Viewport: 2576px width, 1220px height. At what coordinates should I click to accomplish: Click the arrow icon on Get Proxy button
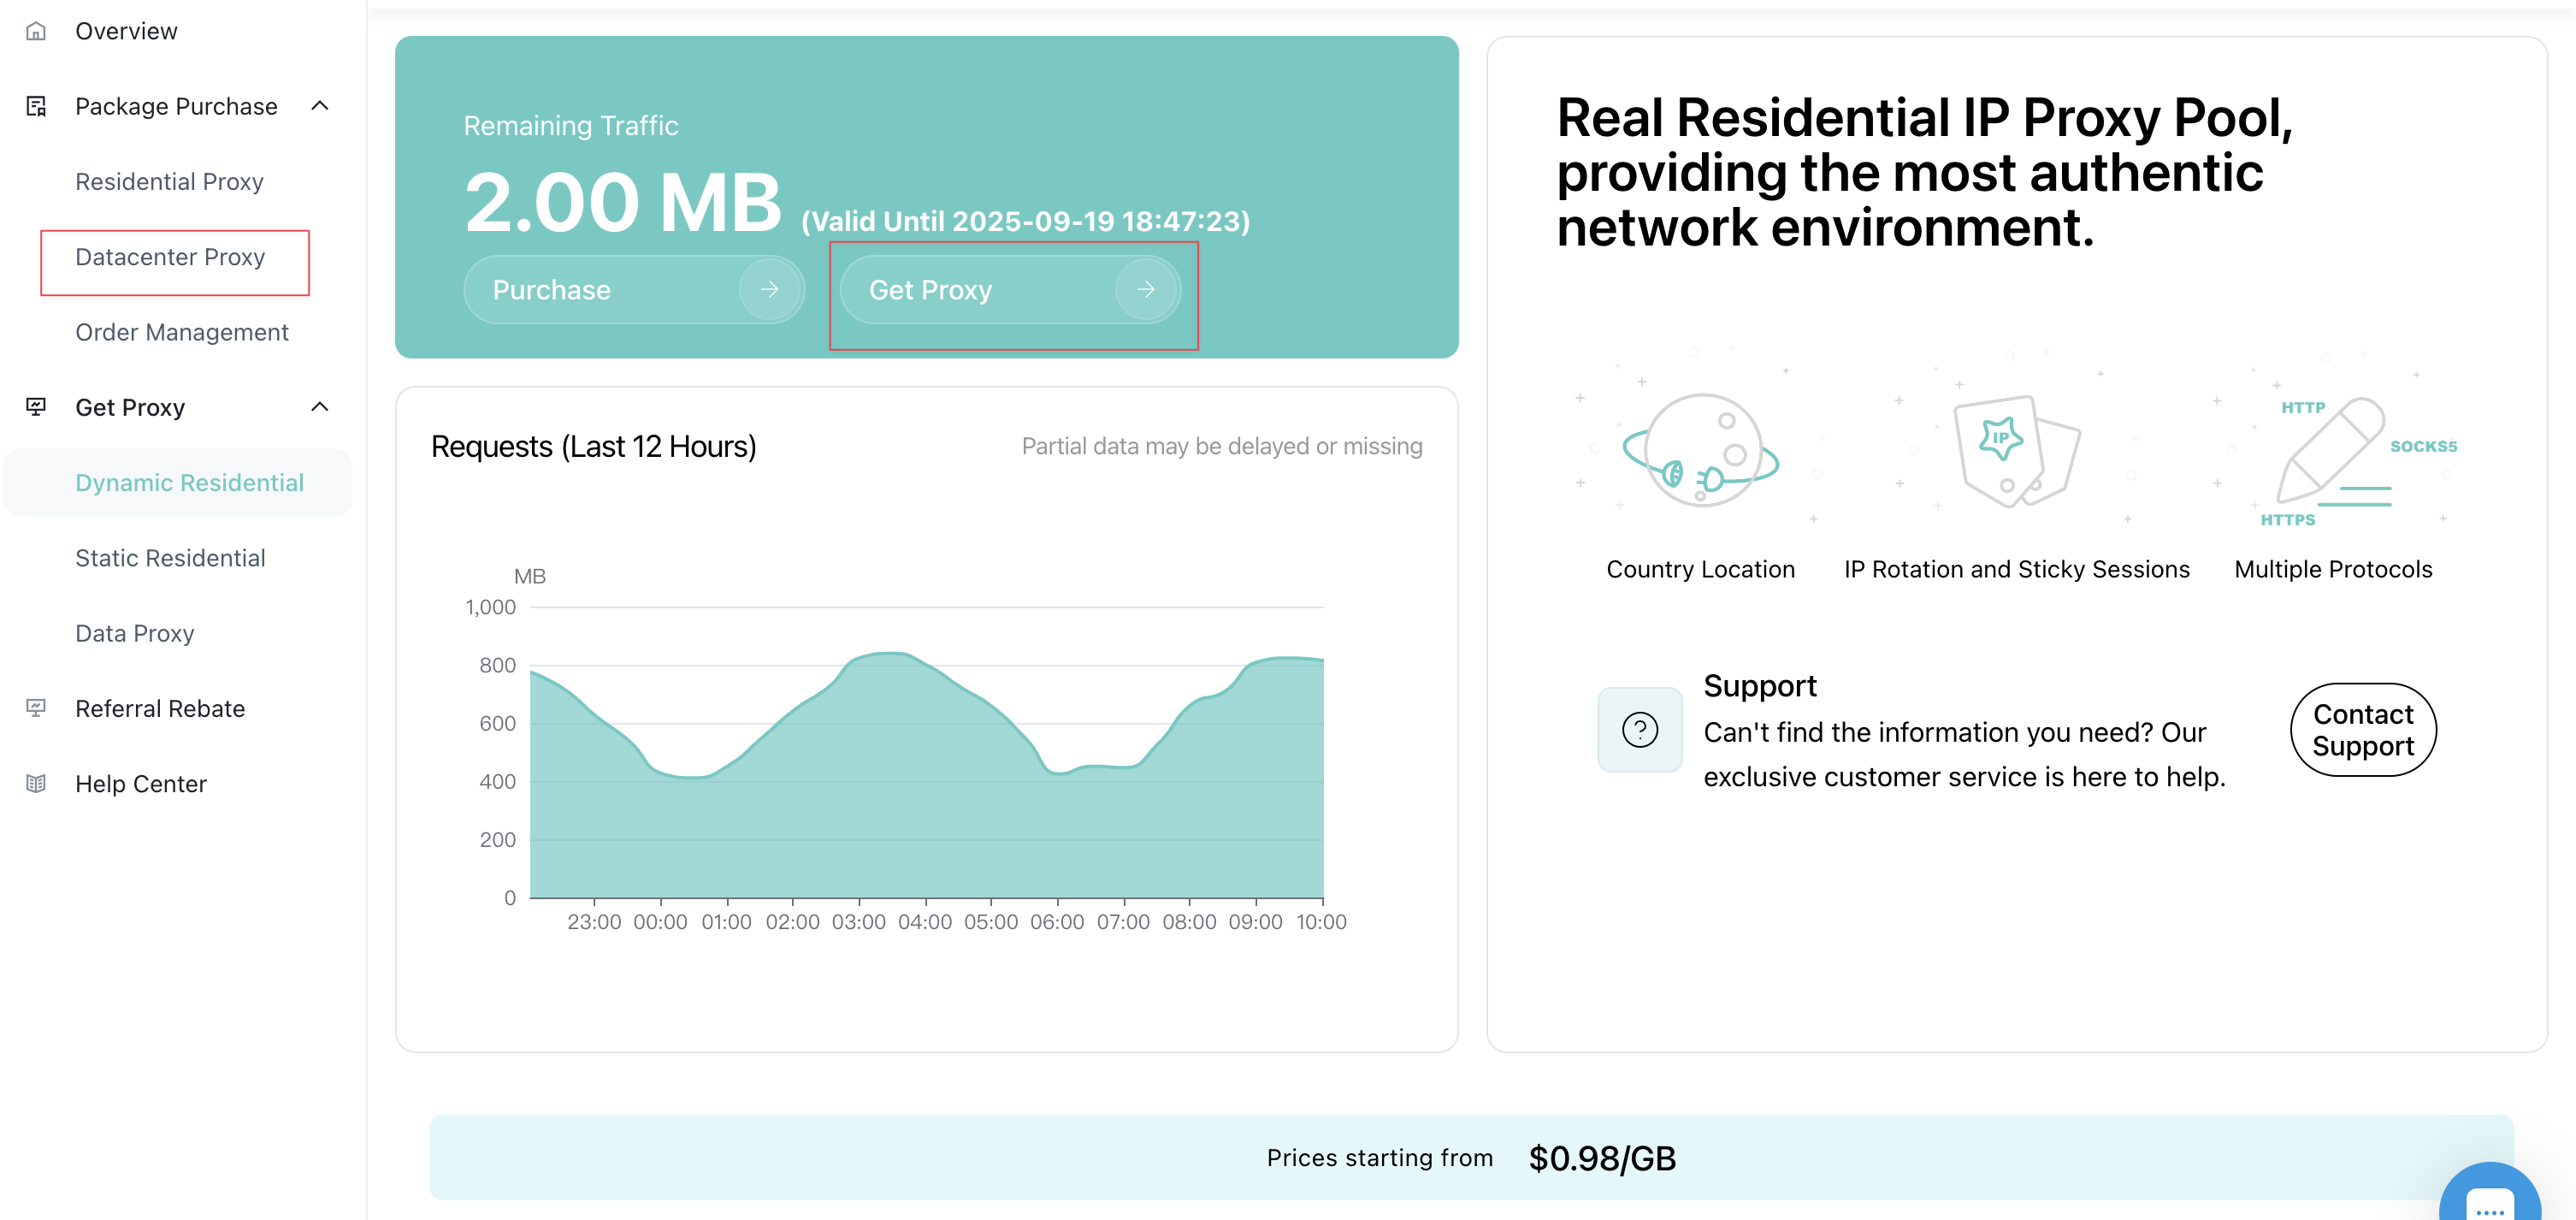coord(1146,290)
